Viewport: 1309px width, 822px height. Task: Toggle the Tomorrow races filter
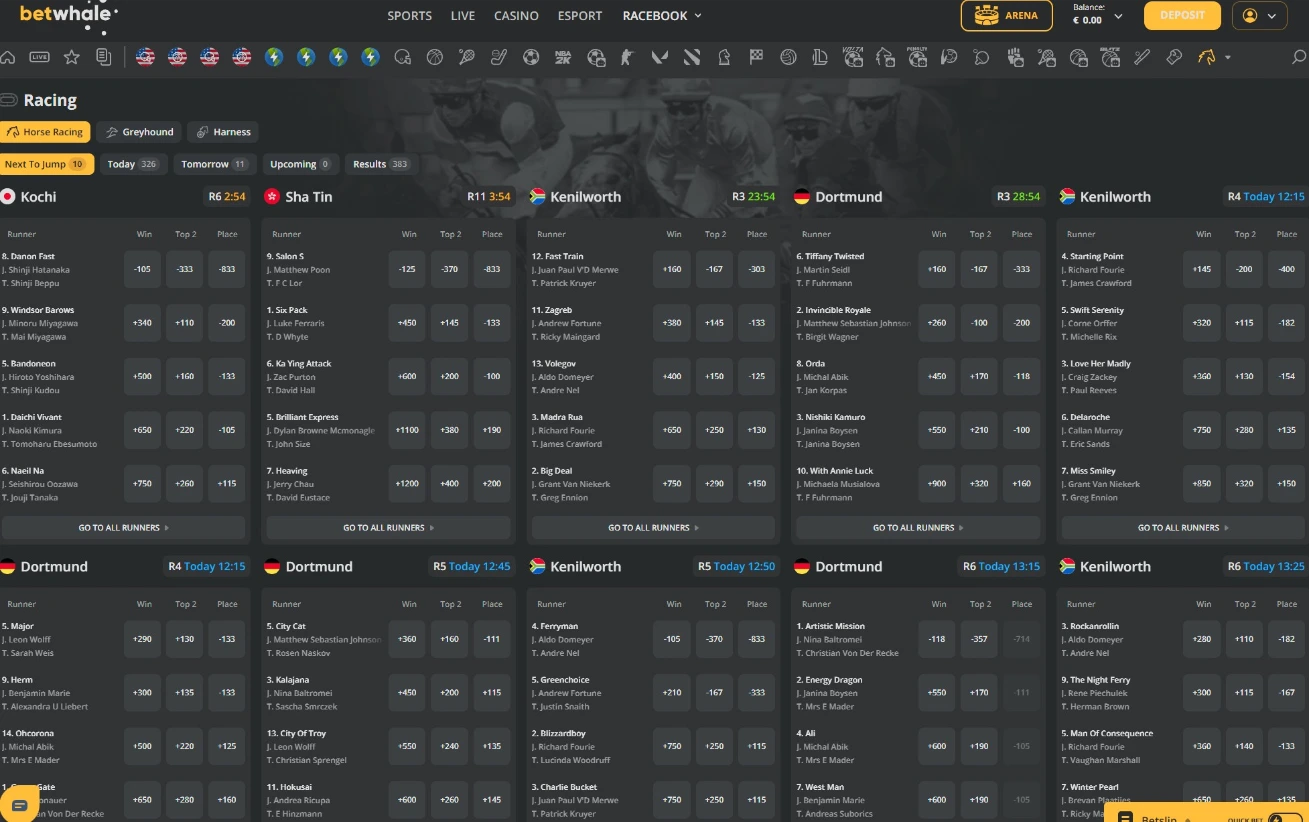213,163
